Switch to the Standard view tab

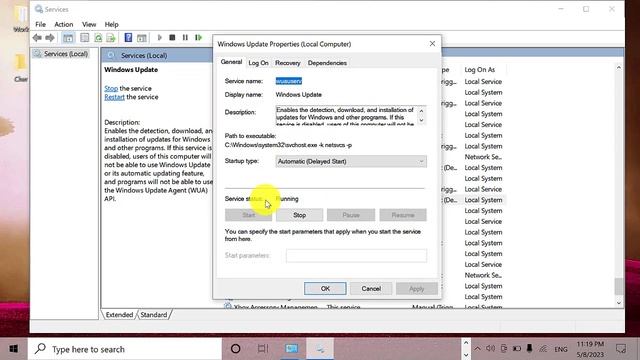point(153,315)
